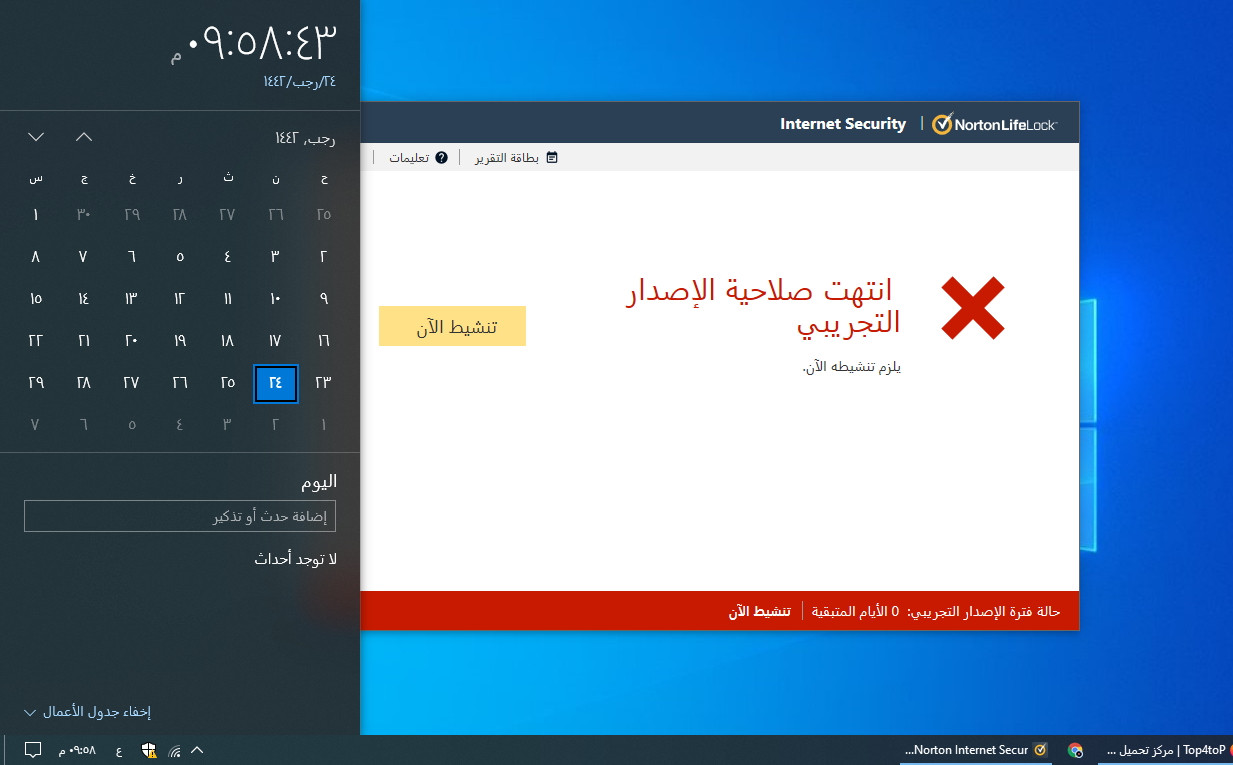This screenshot has height=765, width=1233.
Task: Open the network tray icon
Action: pyautogui.click(x=174, y=749)
